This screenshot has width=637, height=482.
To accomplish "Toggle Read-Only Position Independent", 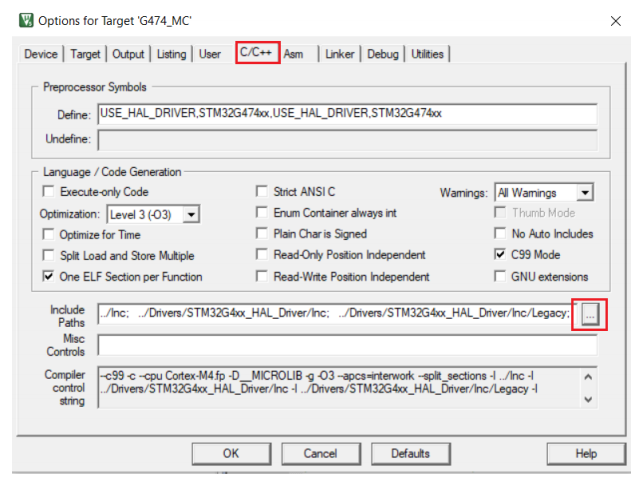I will tap(262, 255).
